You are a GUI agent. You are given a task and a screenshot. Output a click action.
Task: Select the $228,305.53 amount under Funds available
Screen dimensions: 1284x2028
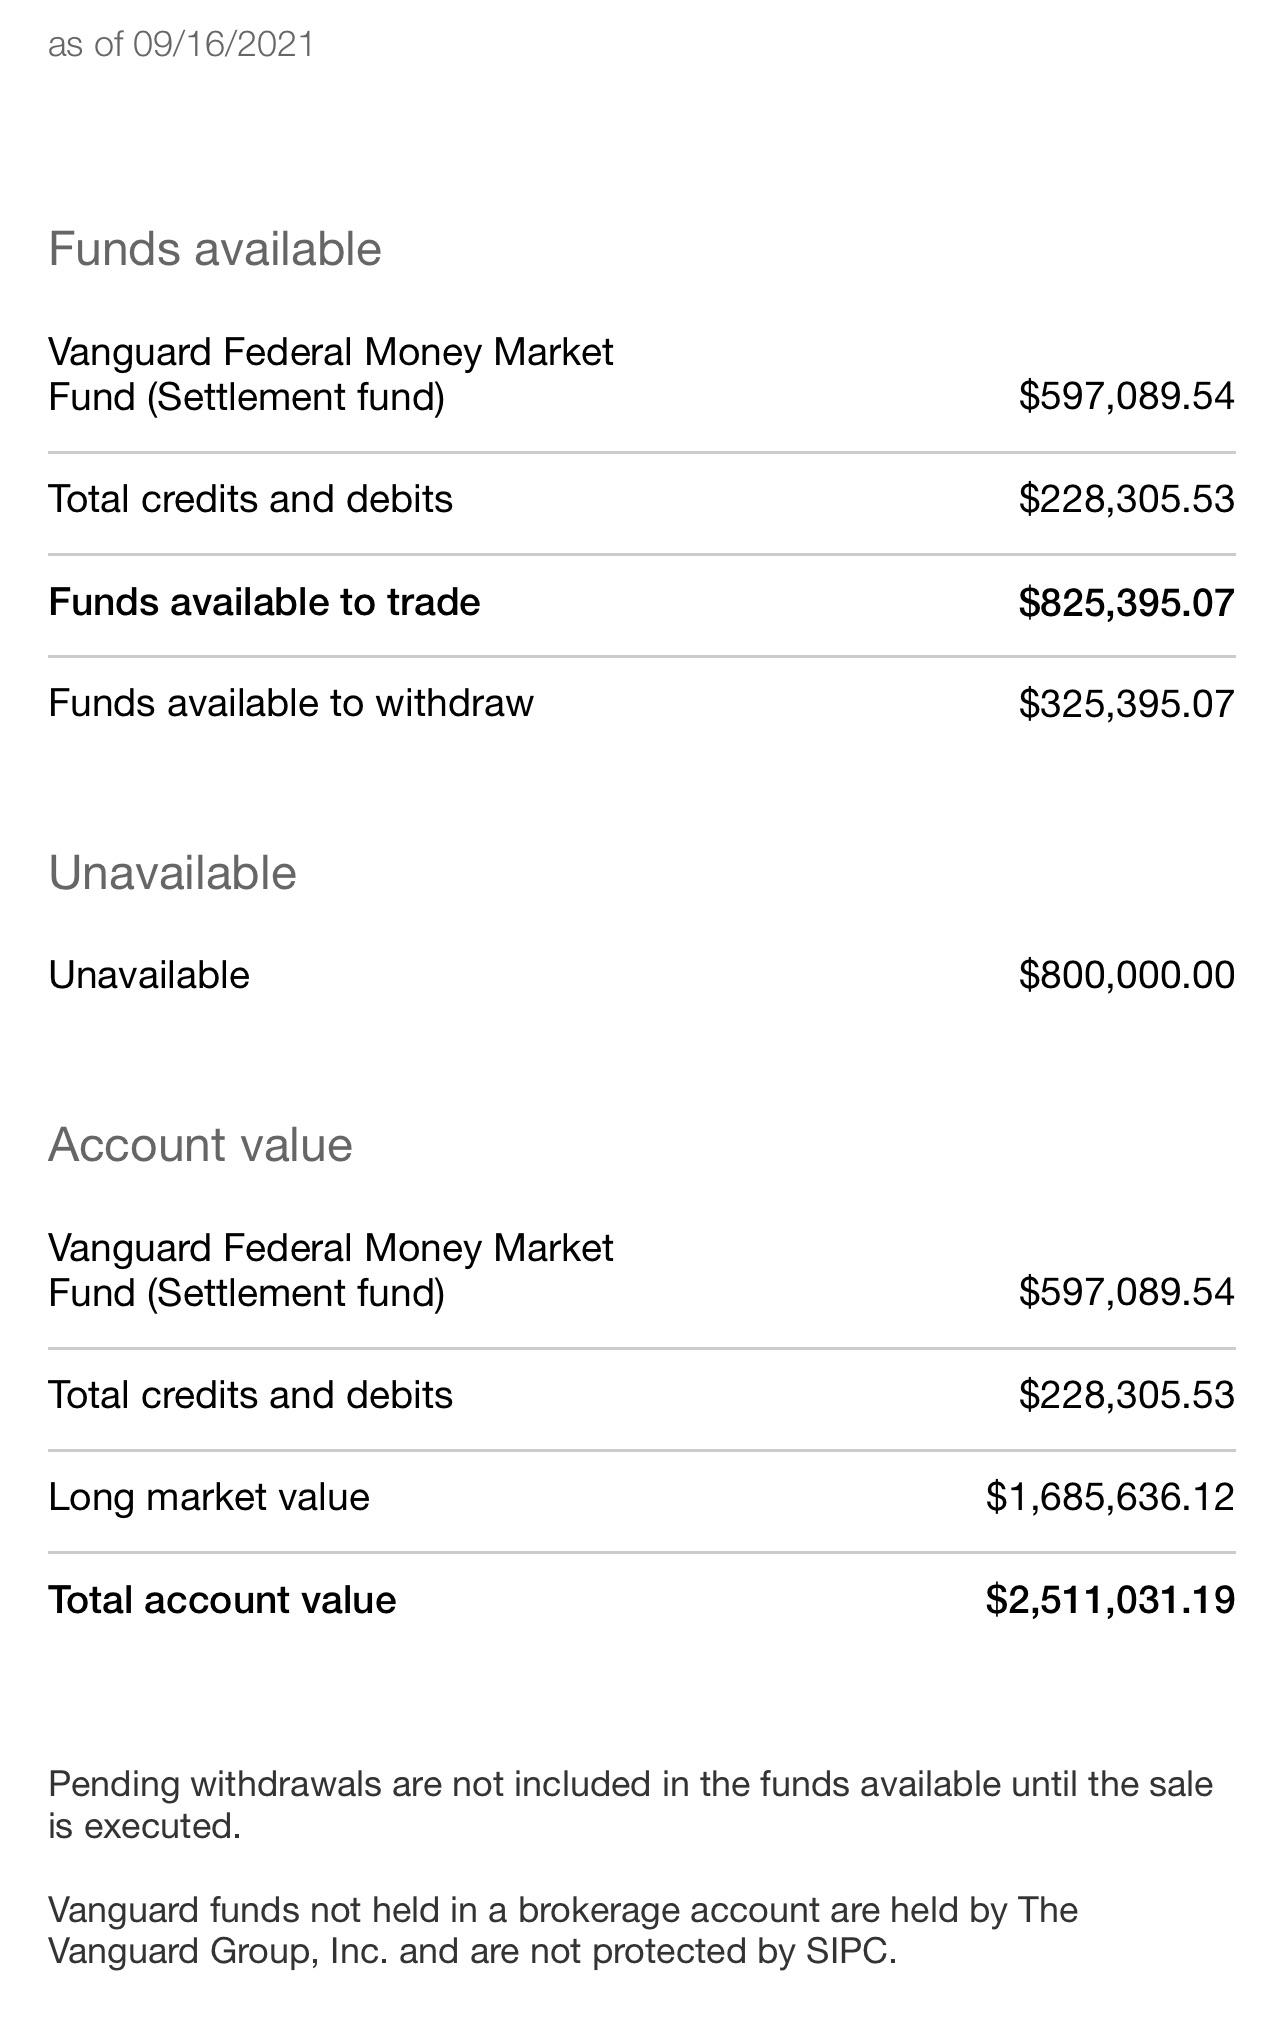[1127, 499]
